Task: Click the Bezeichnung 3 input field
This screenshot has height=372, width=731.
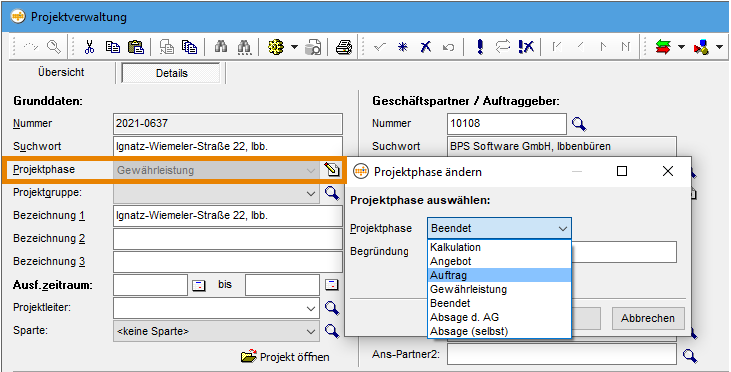Action: point(228,262)
